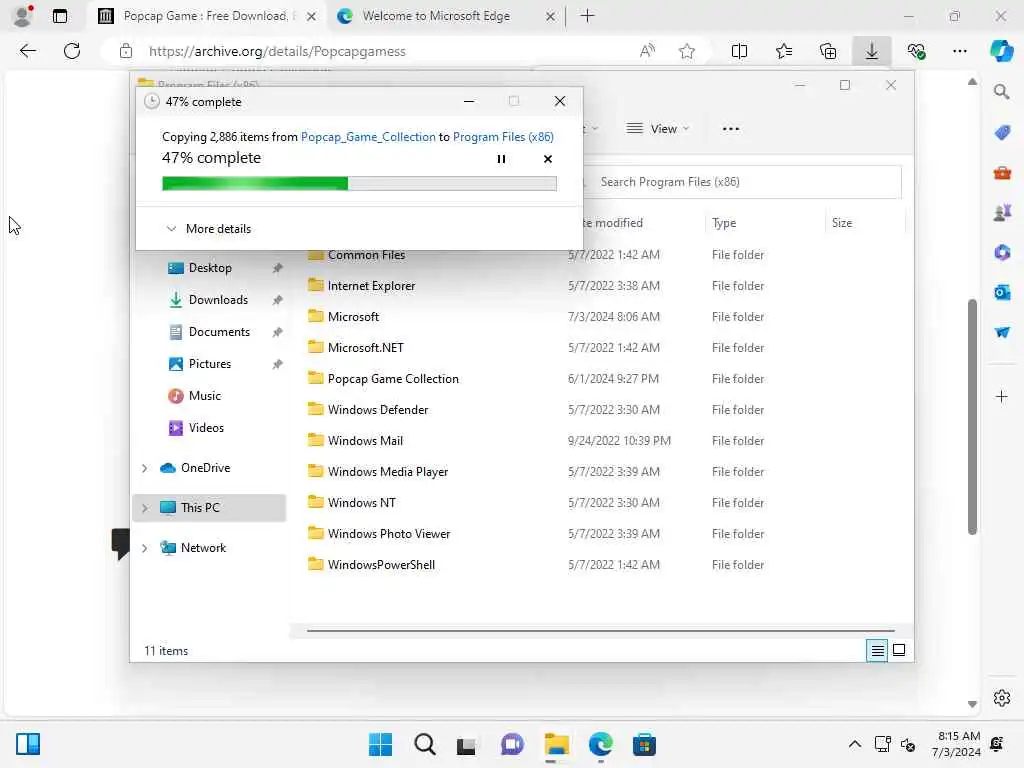This screenshot has width=1024, height=768.
Task: Switch to large thumbnails view icon
Action: (x=899, y=650)
